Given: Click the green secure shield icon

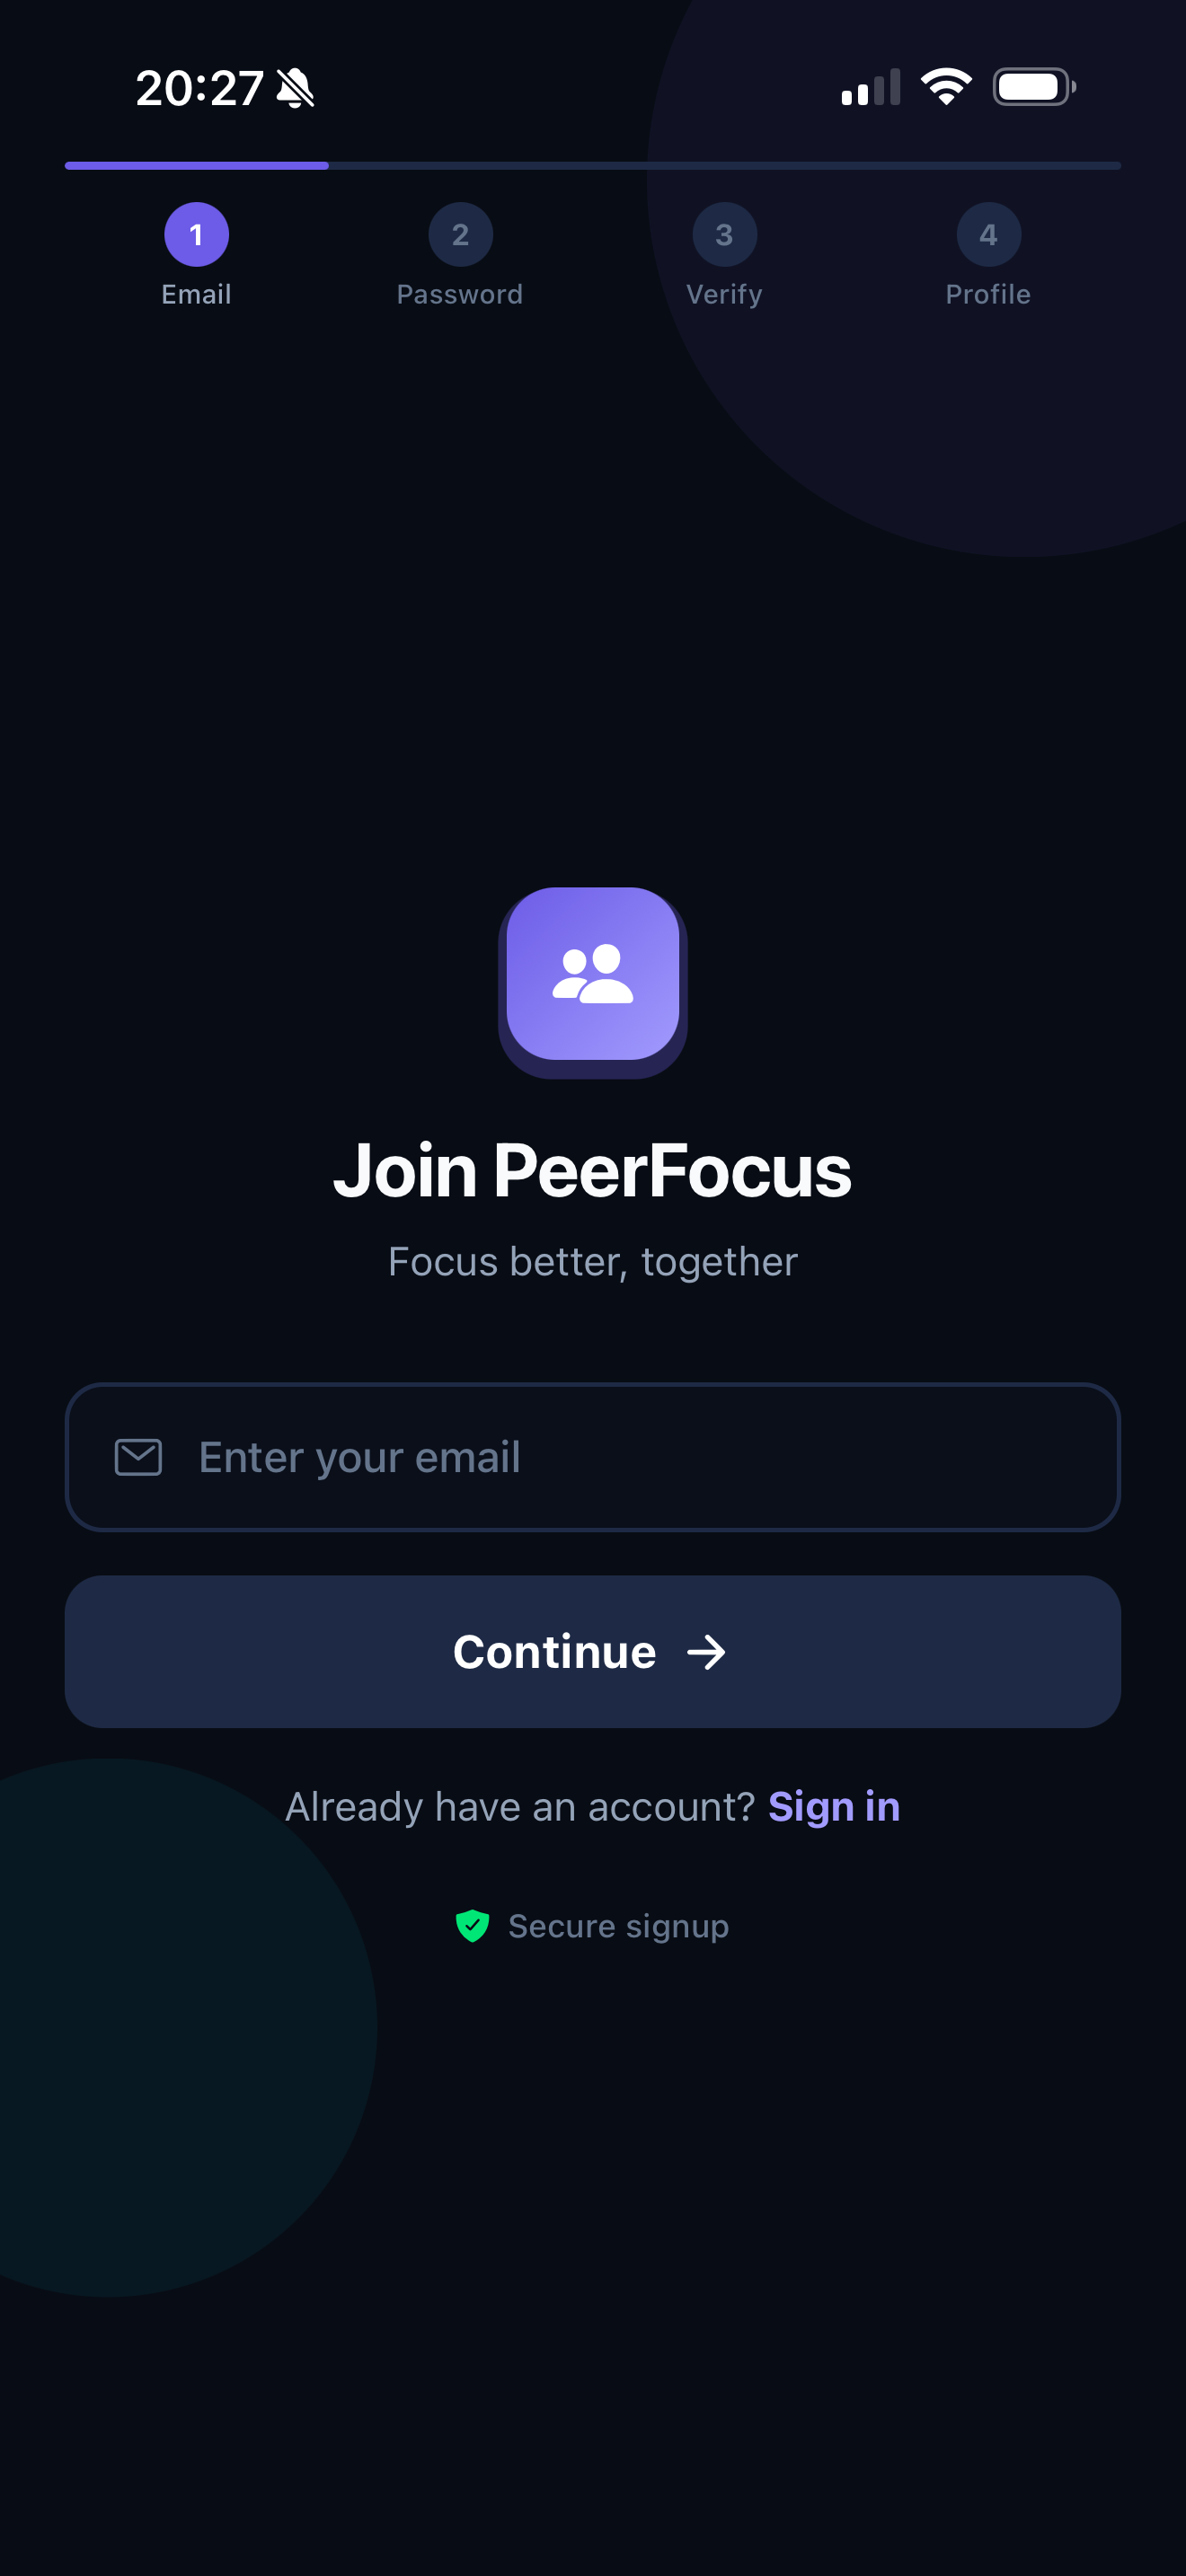Looking at the screenshot, I should (x=472, y=1925).
